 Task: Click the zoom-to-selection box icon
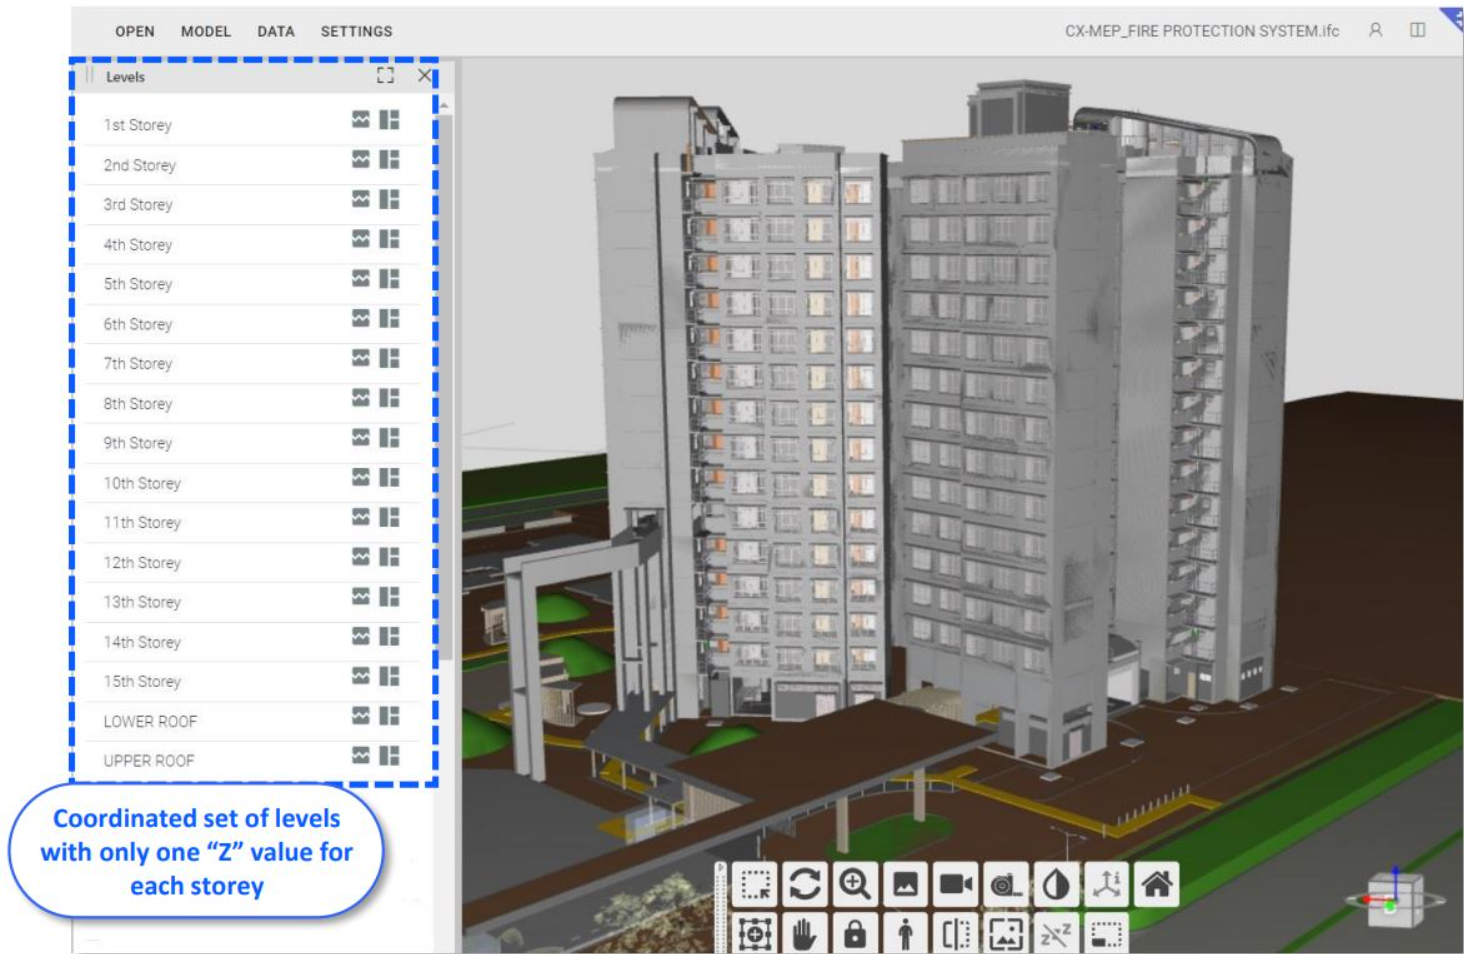click(755, 934)
